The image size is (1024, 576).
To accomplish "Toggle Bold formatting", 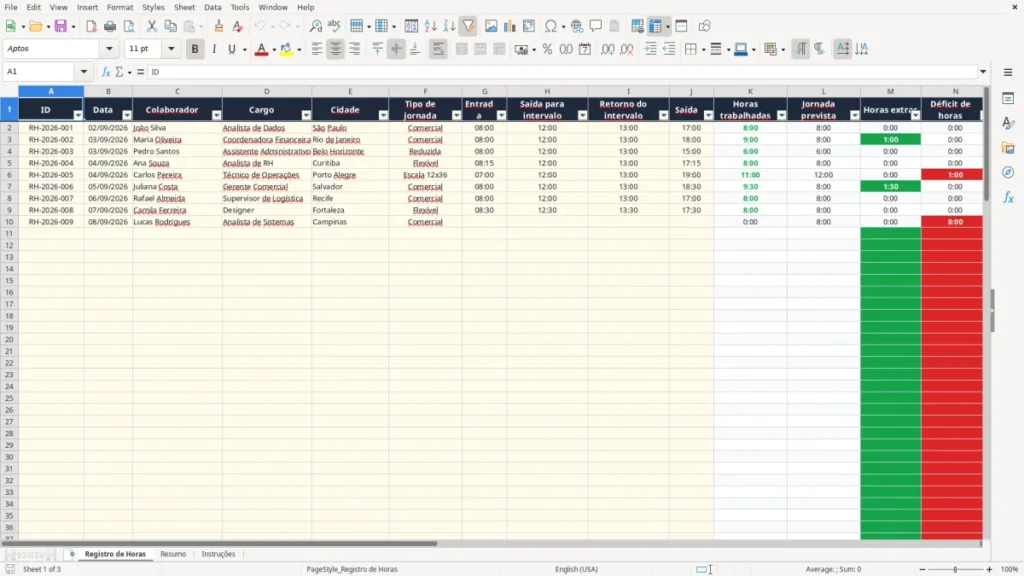I will (x=195, y=49).
